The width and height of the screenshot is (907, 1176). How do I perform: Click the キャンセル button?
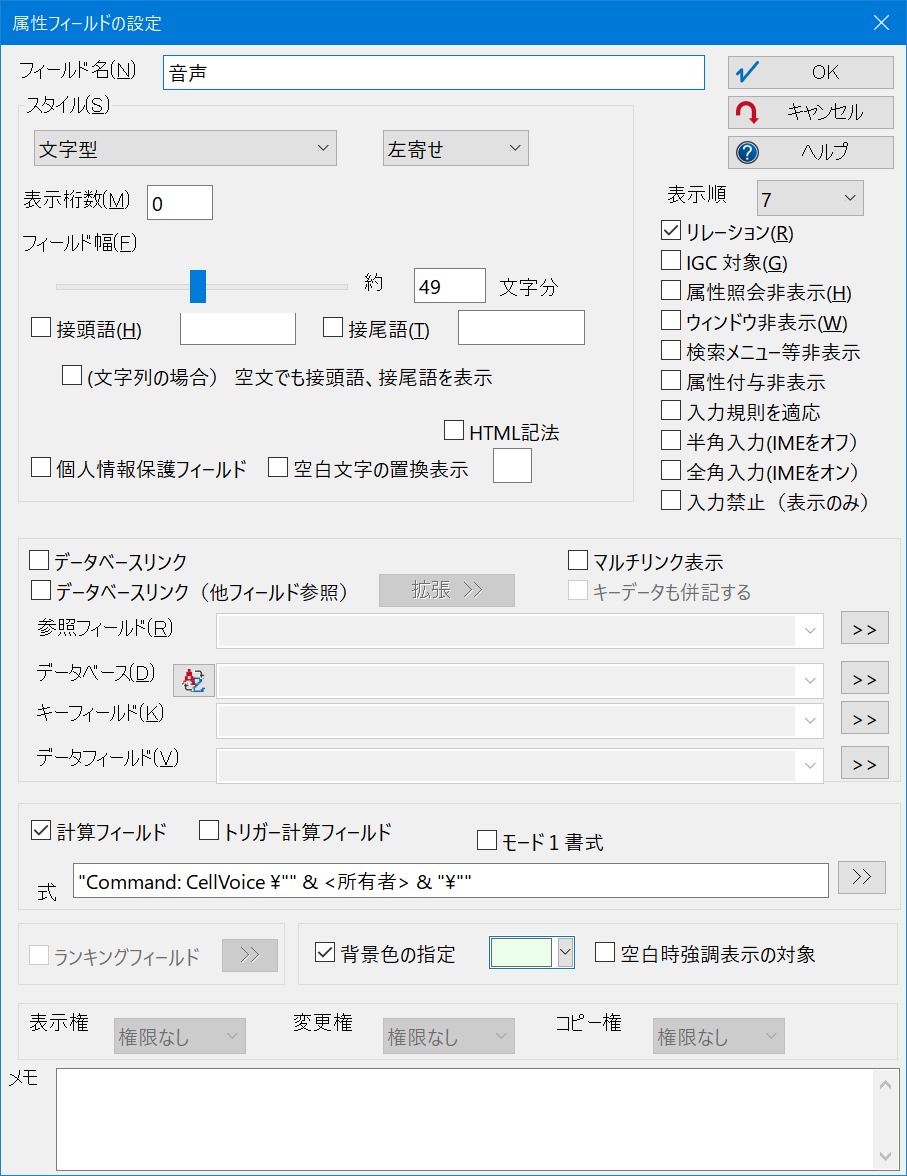810,112
